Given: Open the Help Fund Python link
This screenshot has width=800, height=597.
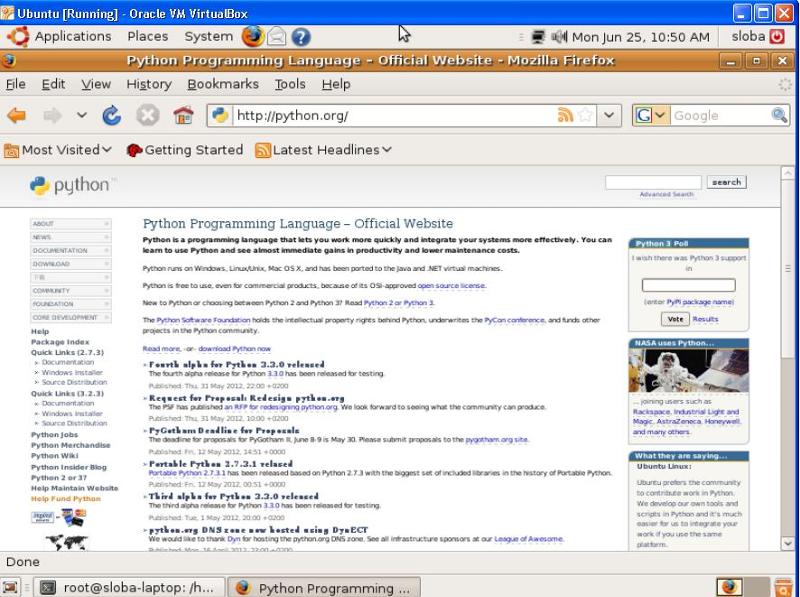Looking at the screenshot, I should tap(66, 499).
